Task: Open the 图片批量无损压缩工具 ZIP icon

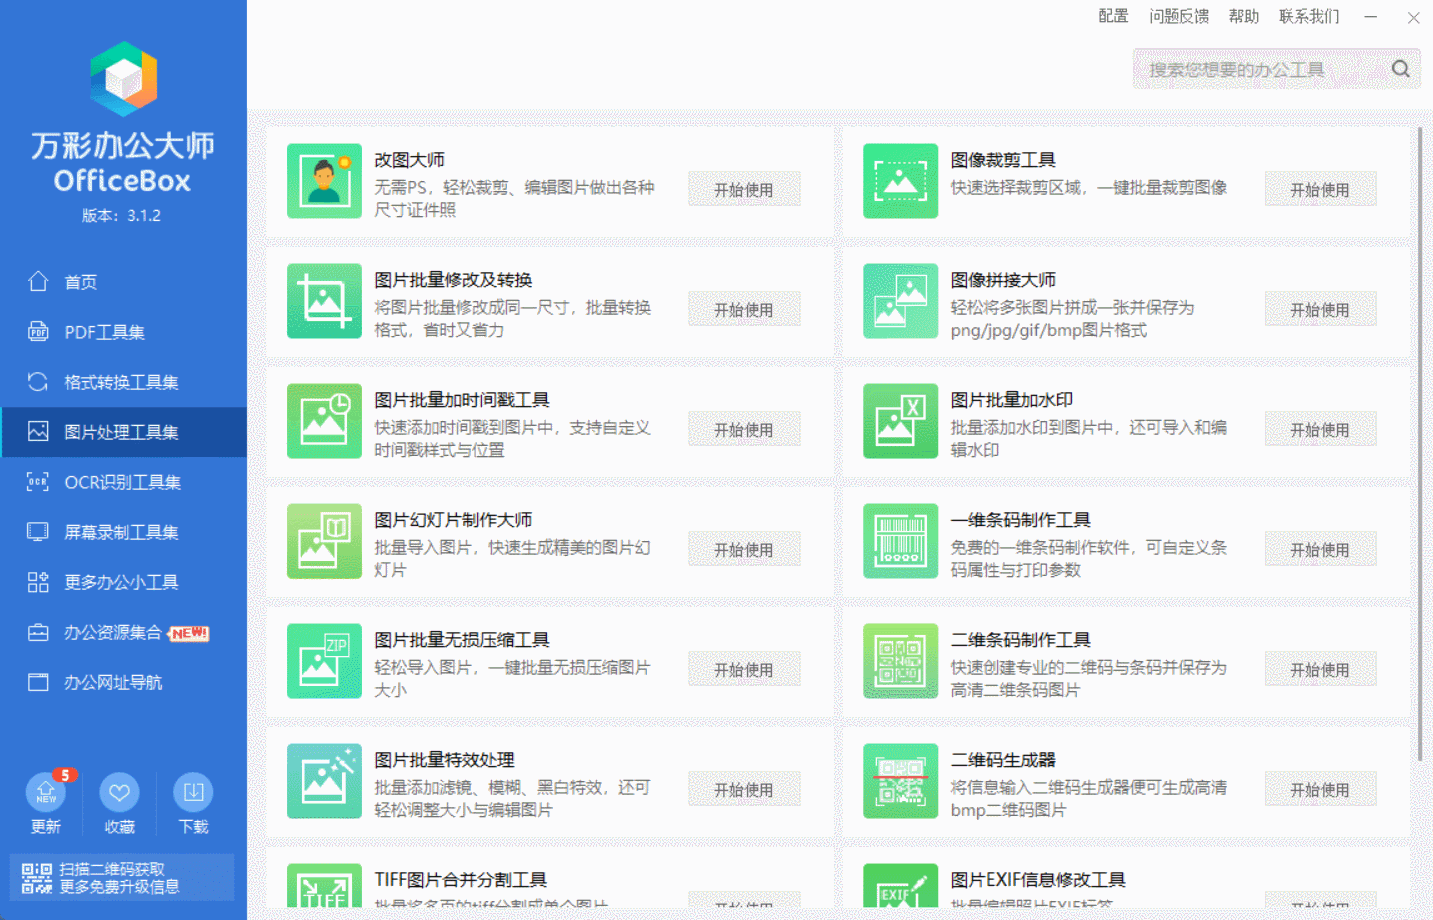Action: (x=324, y=661)
